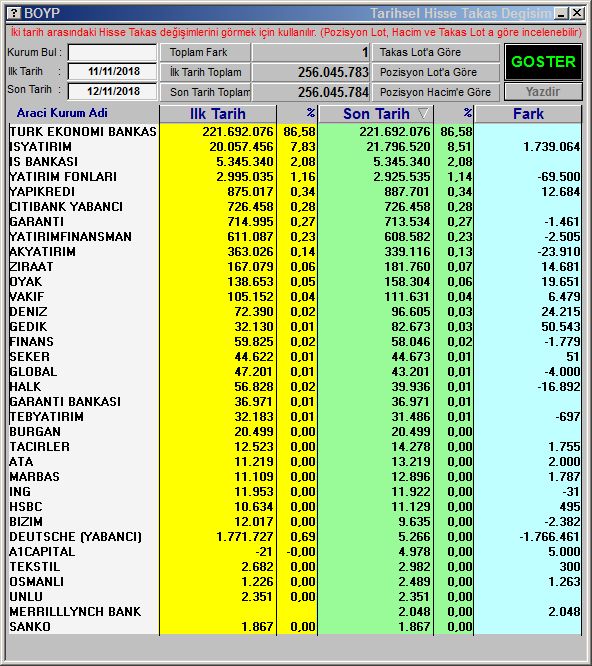Image resolution: width=592 pixels, height=666 pixels.
Task: Select TEKSTIL row name
Action: point(35,567)
